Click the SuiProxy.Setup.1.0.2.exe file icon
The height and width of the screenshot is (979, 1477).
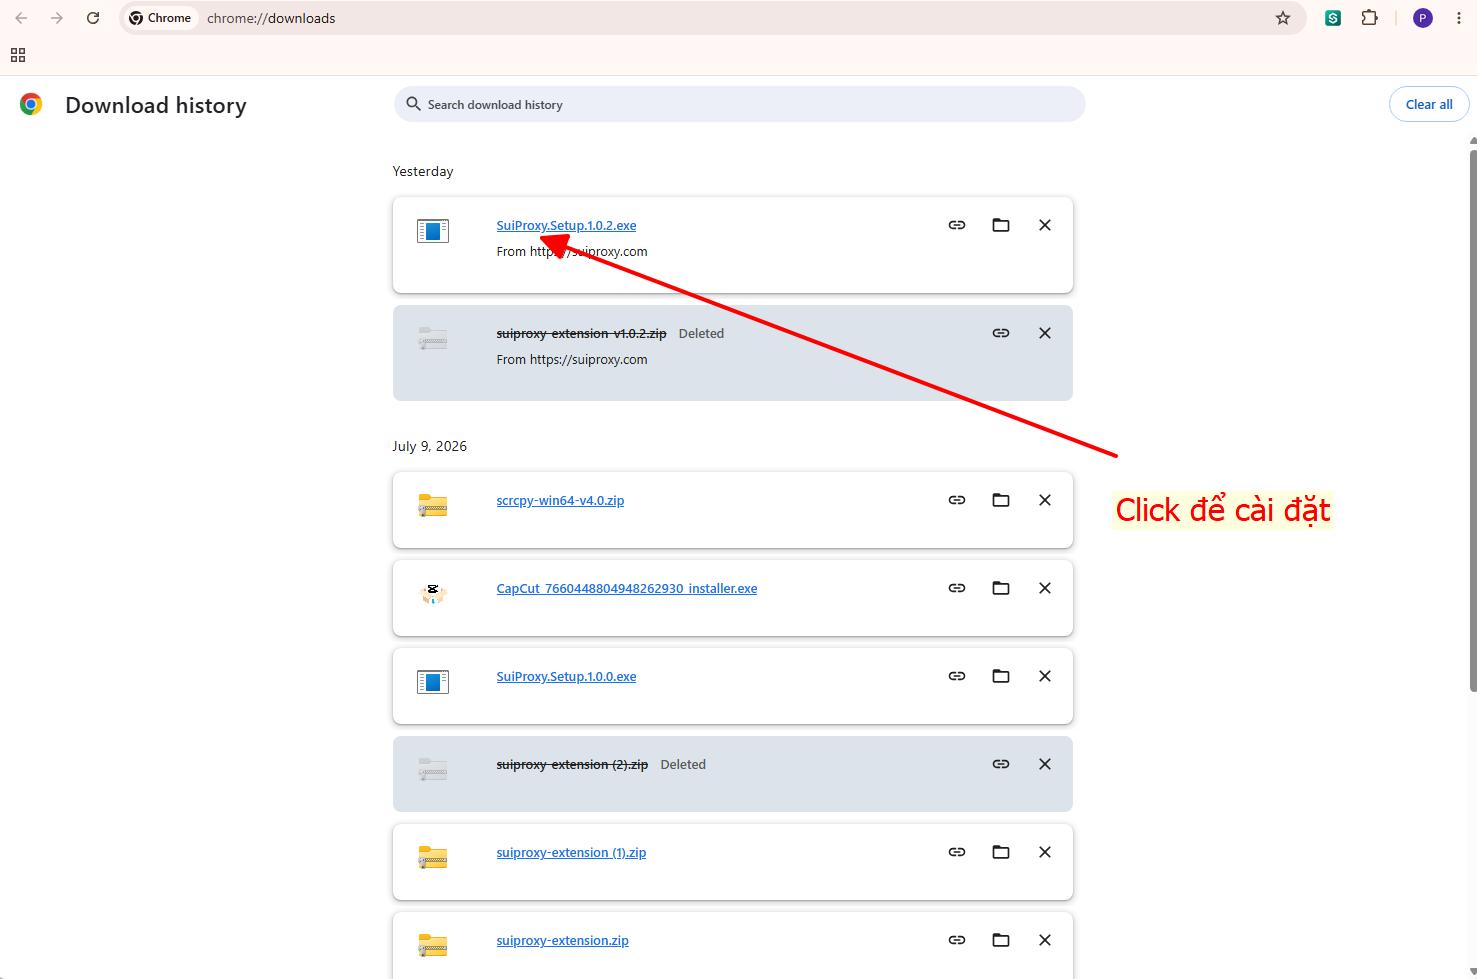(x=433, y=231)
